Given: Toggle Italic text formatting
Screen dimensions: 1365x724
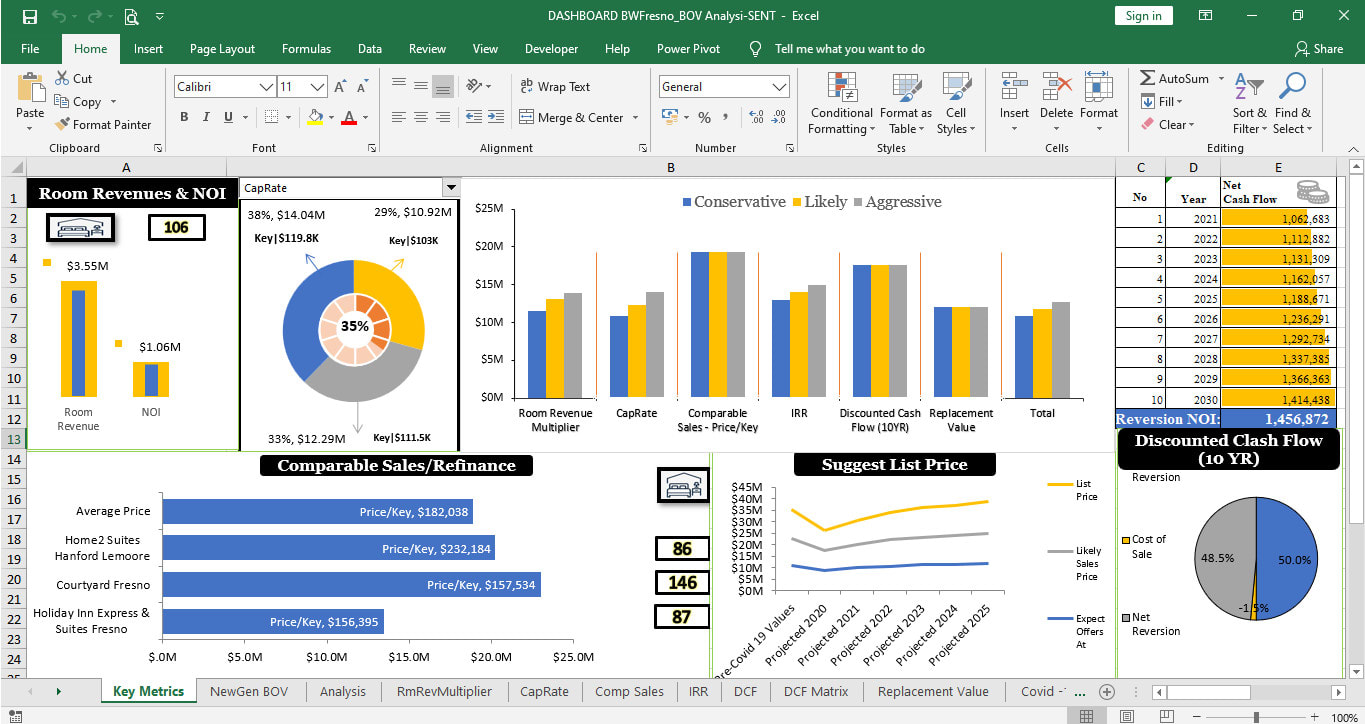Looking at the screenshot, I should [206, 118].
